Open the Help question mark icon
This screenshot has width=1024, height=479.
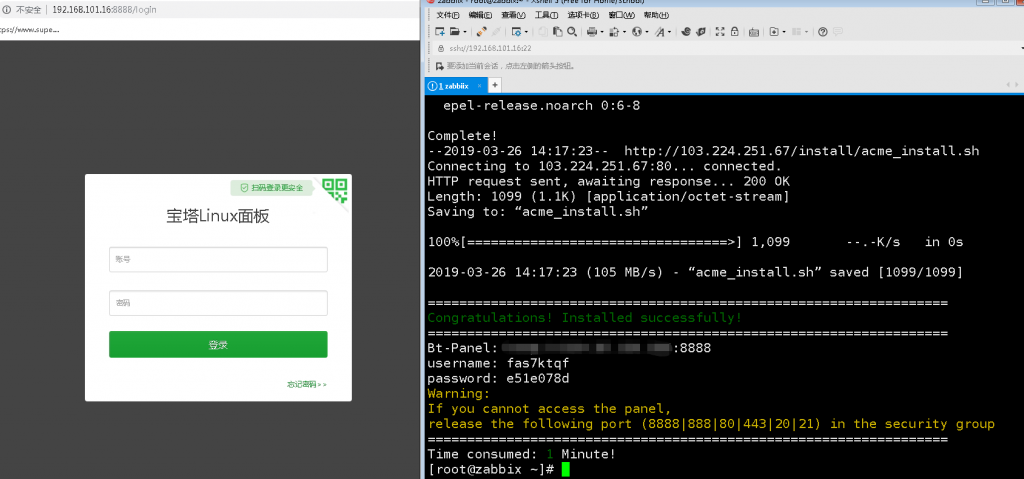822,31
